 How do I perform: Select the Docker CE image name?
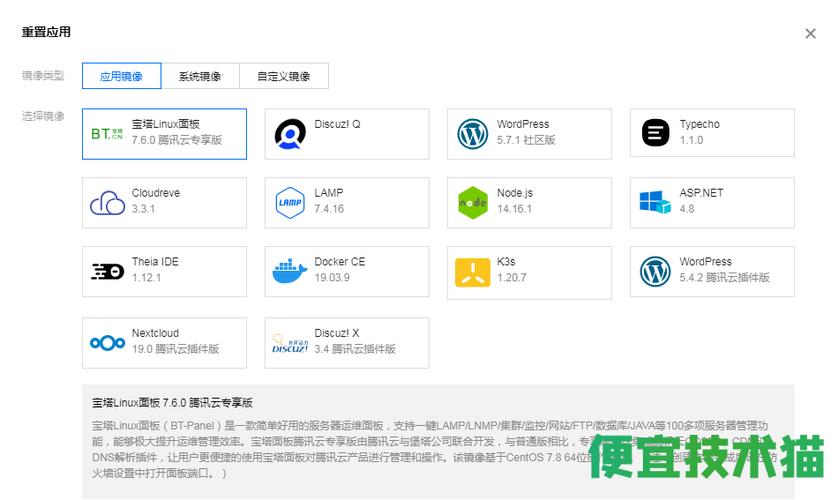pos(340,262)
